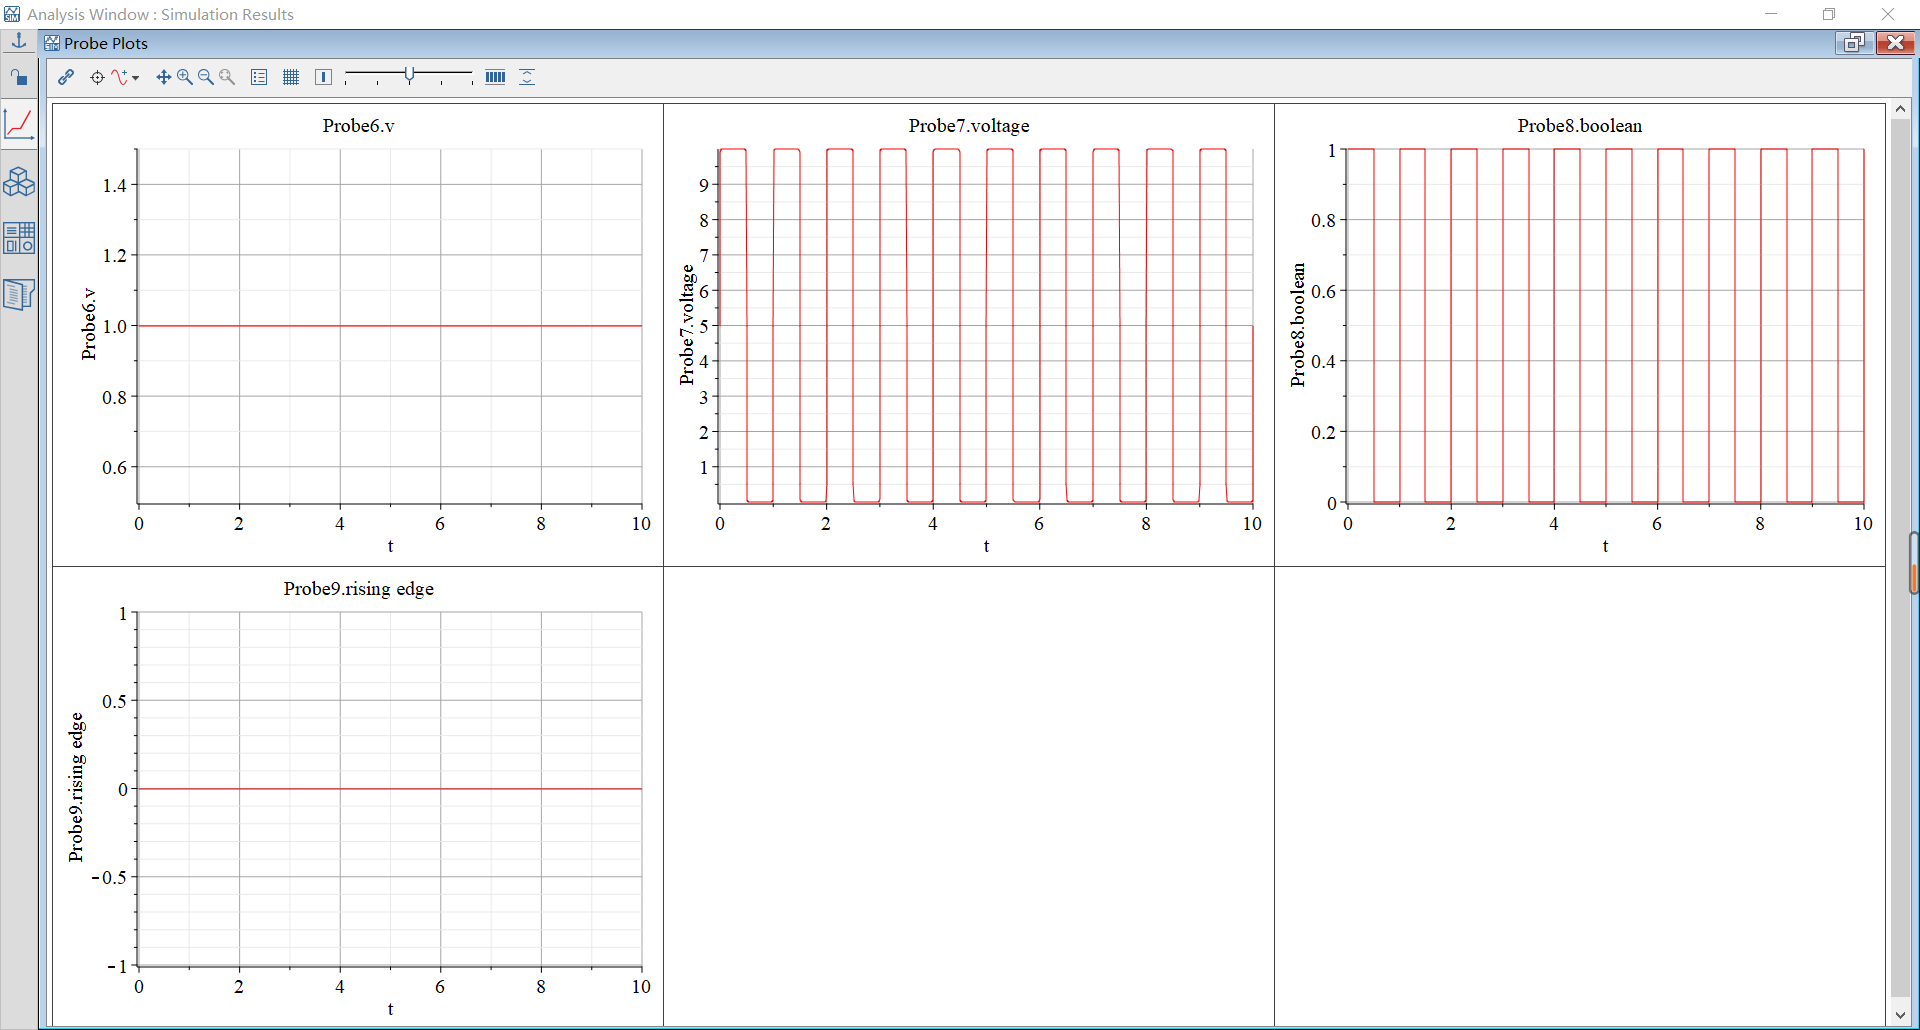Click the Probe9.rising edge plot area
1920x1030 pixels.
tap(390, 789)
